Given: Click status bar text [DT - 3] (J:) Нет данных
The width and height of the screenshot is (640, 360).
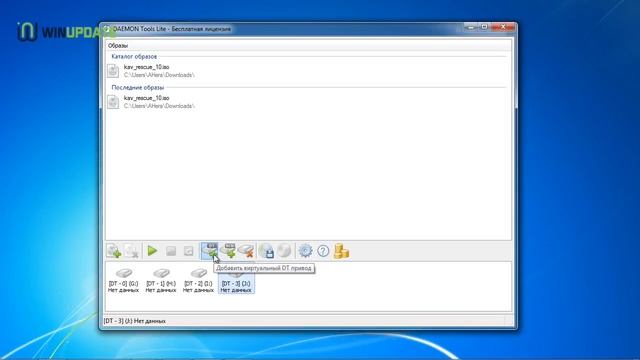Looking at the screenshot, I should pos(134,321).
